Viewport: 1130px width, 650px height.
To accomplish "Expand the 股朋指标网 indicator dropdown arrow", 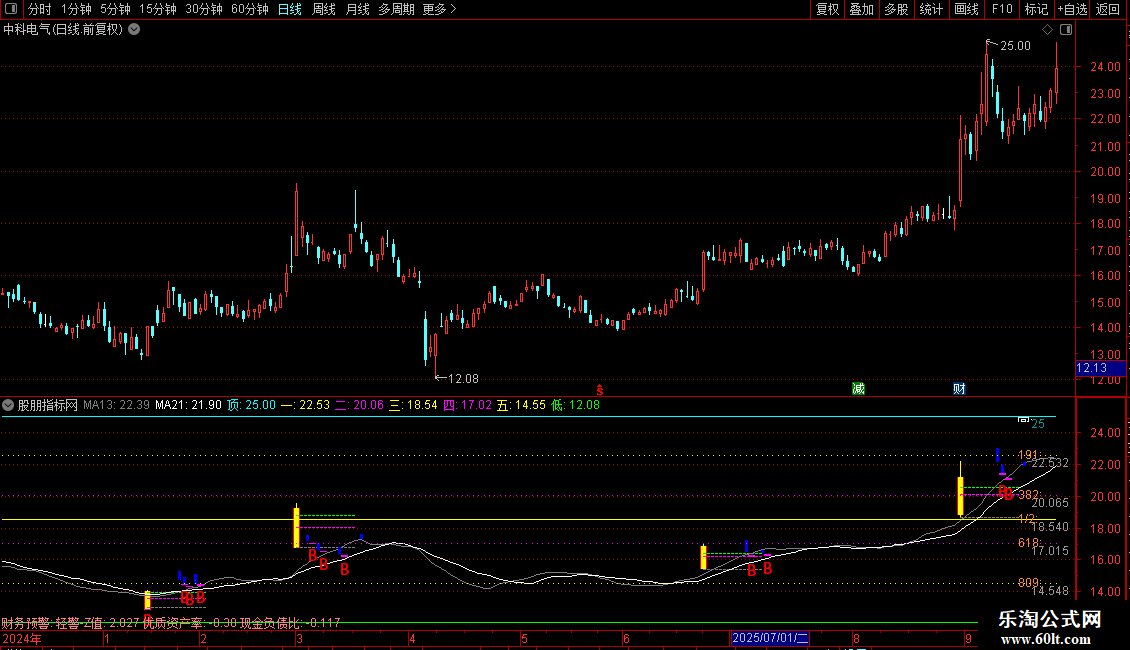I will pyautogui.click(x=9, y=406).
